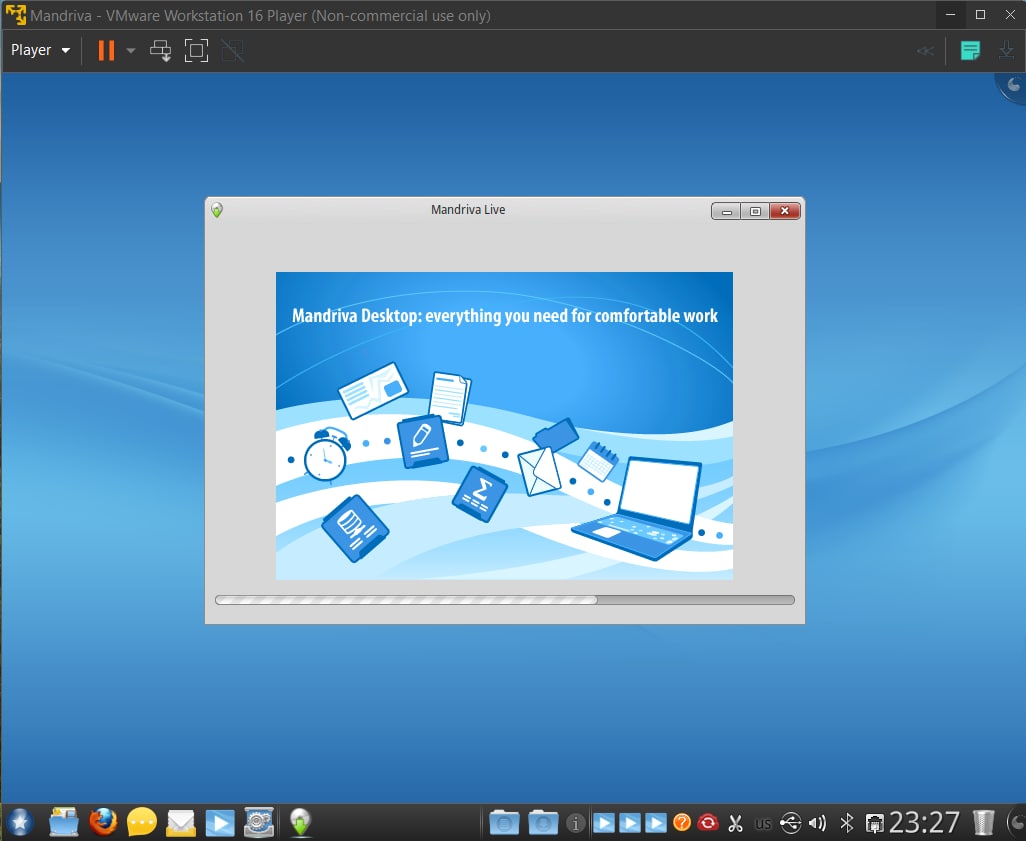Open the mail envelope application
This screenshot has width=1026, height=841.
(x=181, y=823)
